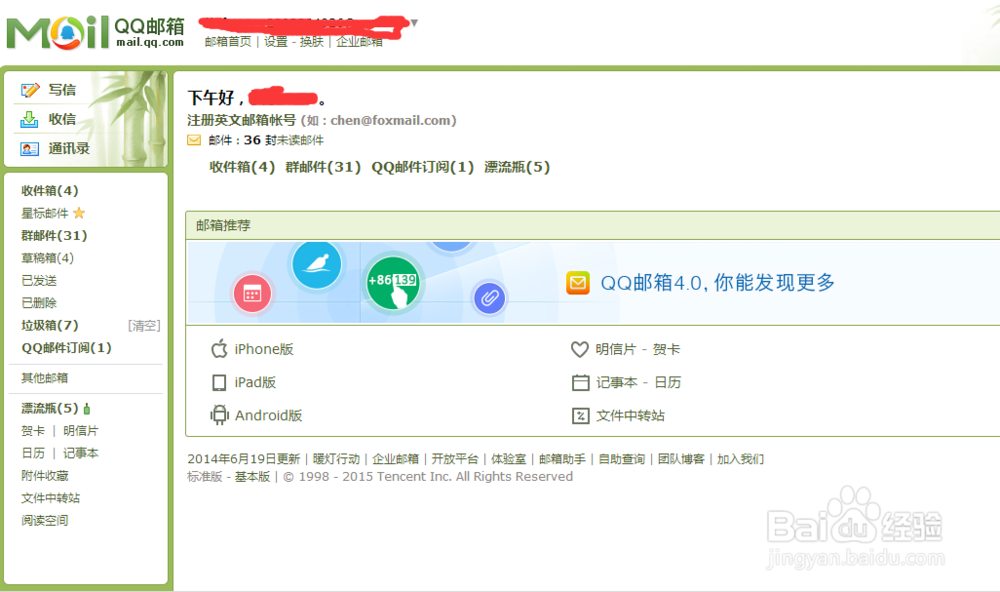The height and width of the screenshot is (592, 1000).
Task: Open the 垃圾箱(7) spam folder
Action: tap(50, 325)
